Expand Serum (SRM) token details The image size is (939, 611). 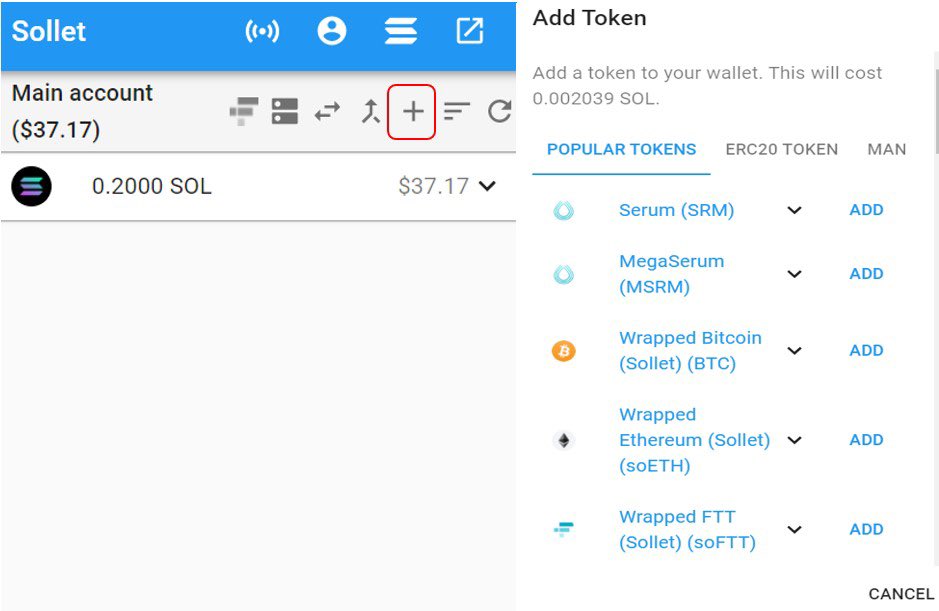[x=794, y=210]
